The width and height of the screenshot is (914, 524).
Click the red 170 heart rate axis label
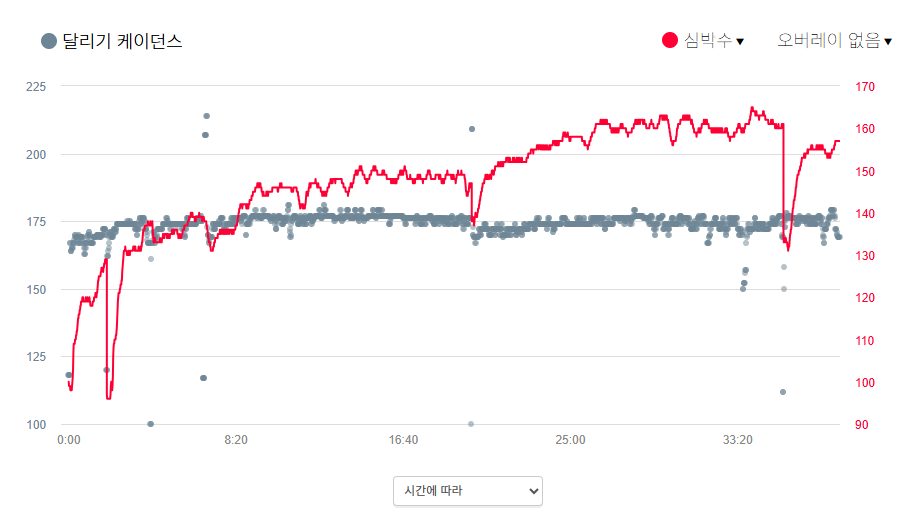tap(865, 87)
